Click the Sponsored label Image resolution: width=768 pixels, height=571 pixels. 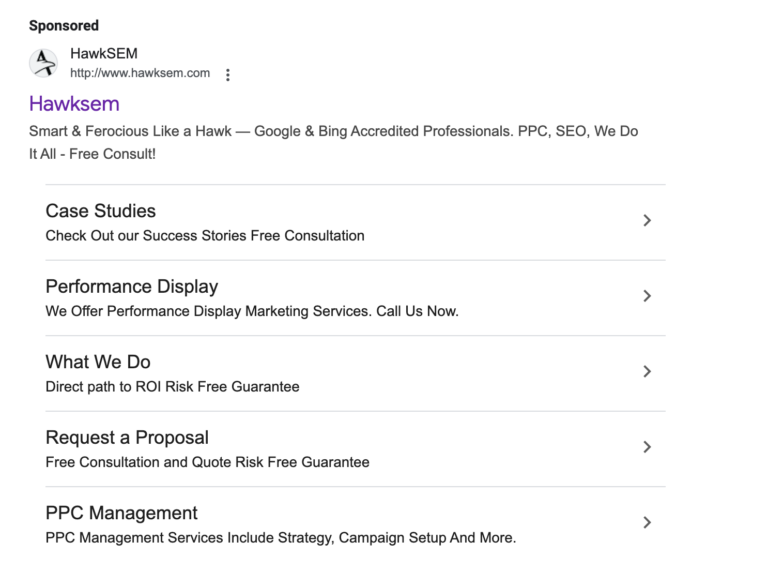(x=64, y=25)
